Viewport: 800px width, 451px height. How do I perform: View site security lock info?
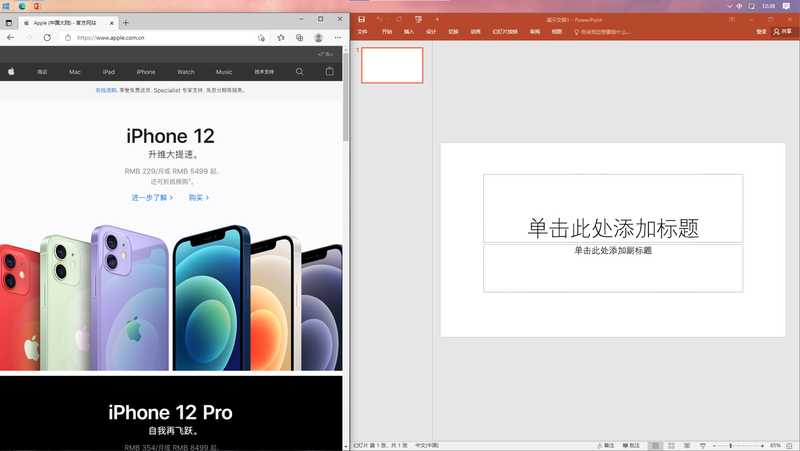click(68, 38)
